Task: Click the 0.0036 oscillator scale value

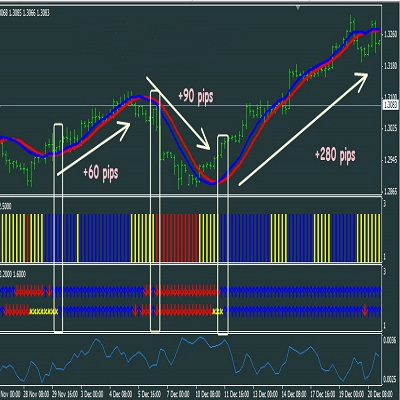Action: pyautogui.click(x=389, y=340)
